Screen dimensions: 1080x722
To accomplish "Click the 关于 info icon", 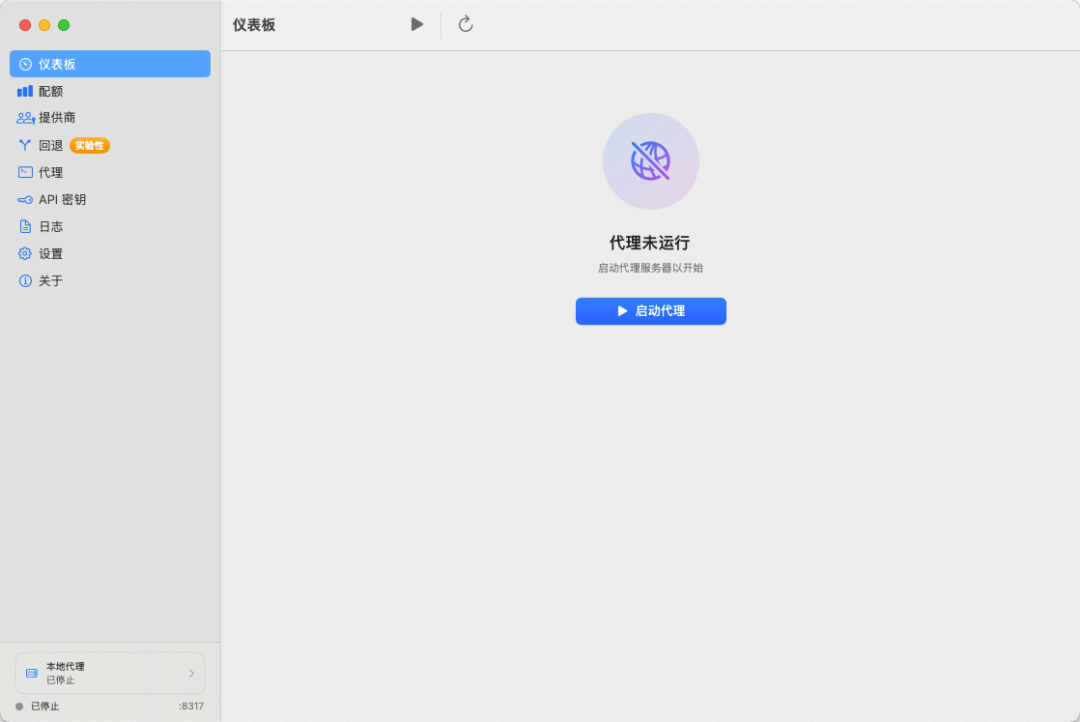I will [23, 281].
